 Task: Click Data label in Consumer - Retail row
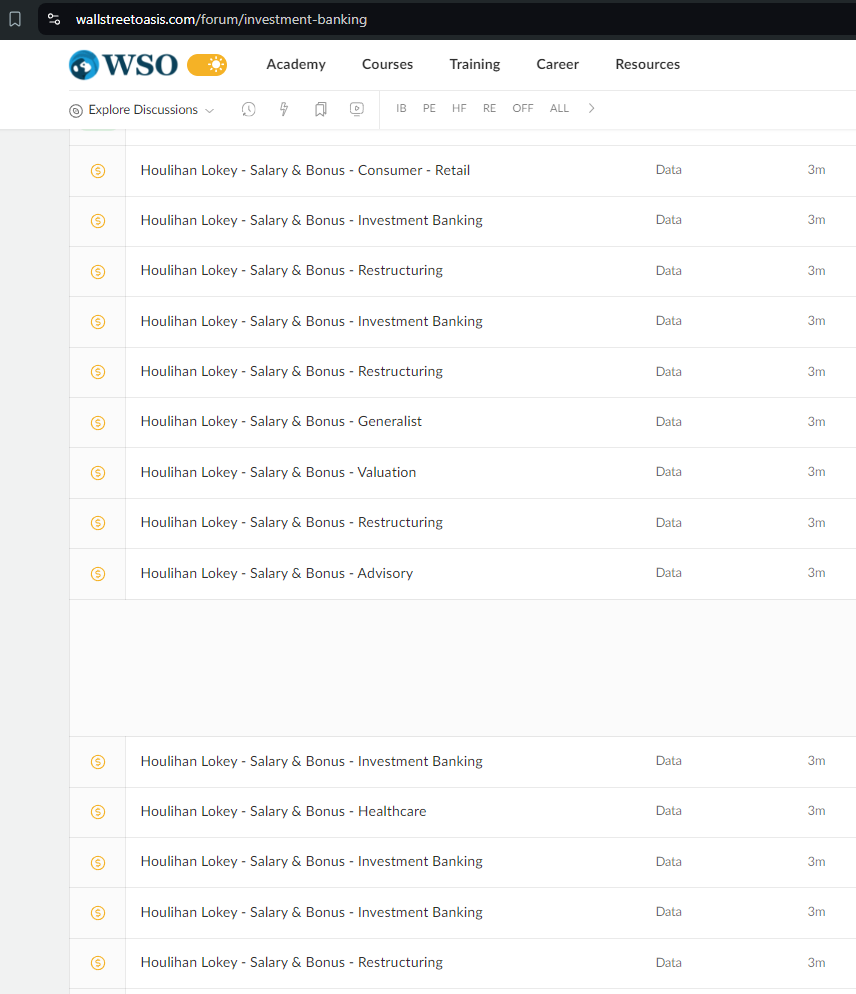click(668, 170)
